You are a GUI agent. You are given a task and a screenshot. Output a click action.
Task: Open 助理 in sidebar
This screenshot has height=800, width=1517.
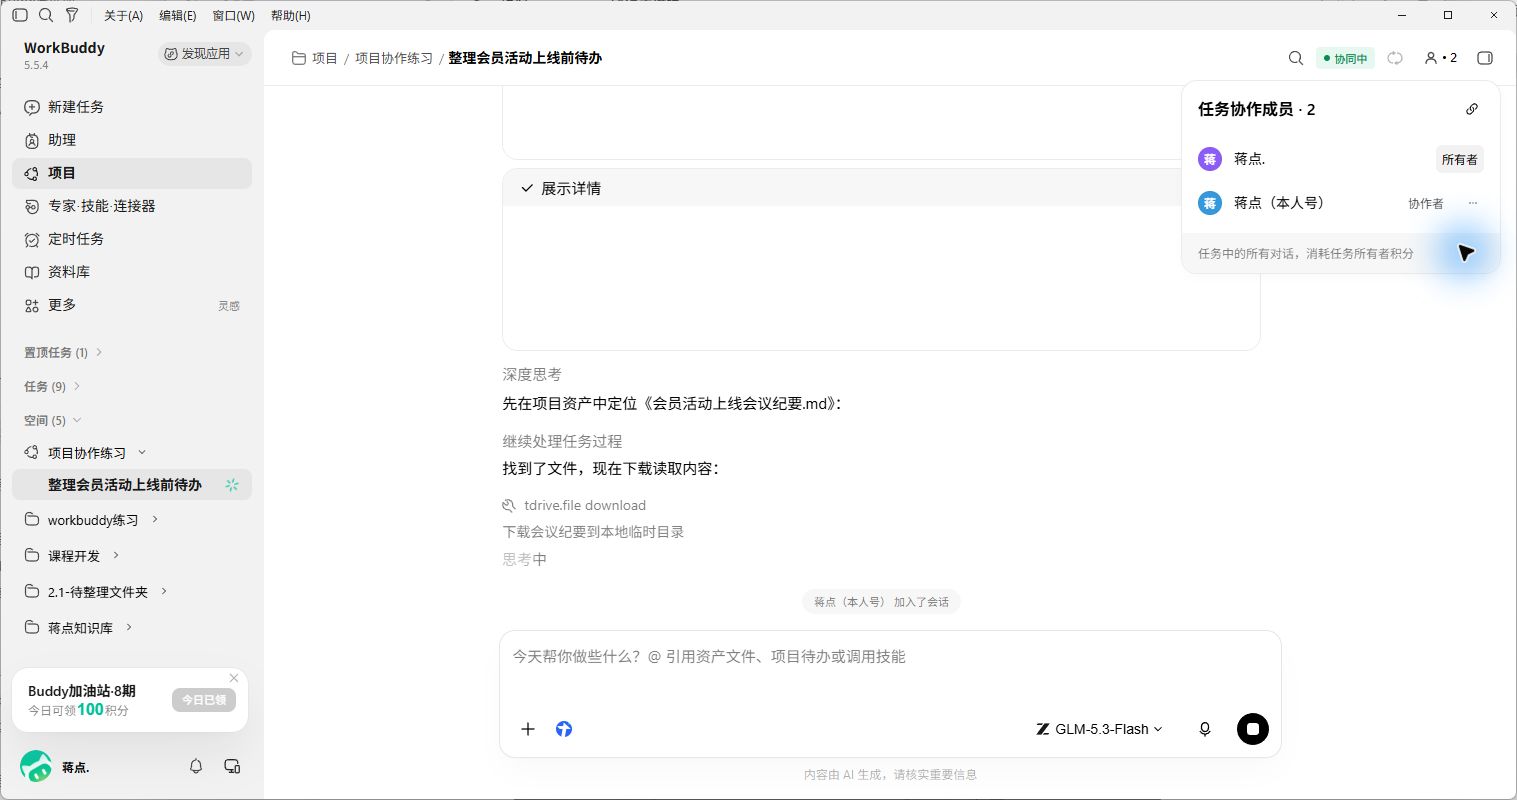click(132, 140)
